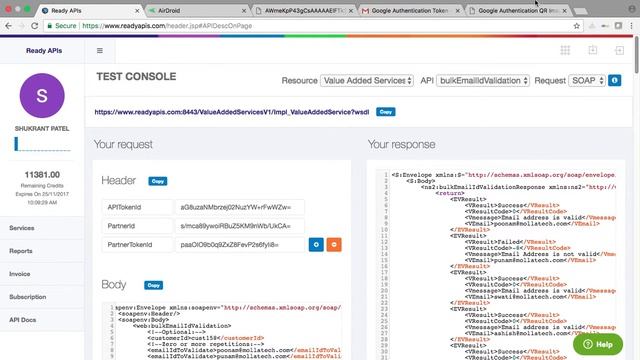Click the 11381.00 remaining credits value
Screen dimensions: 640x360
[x=42, y=175]
